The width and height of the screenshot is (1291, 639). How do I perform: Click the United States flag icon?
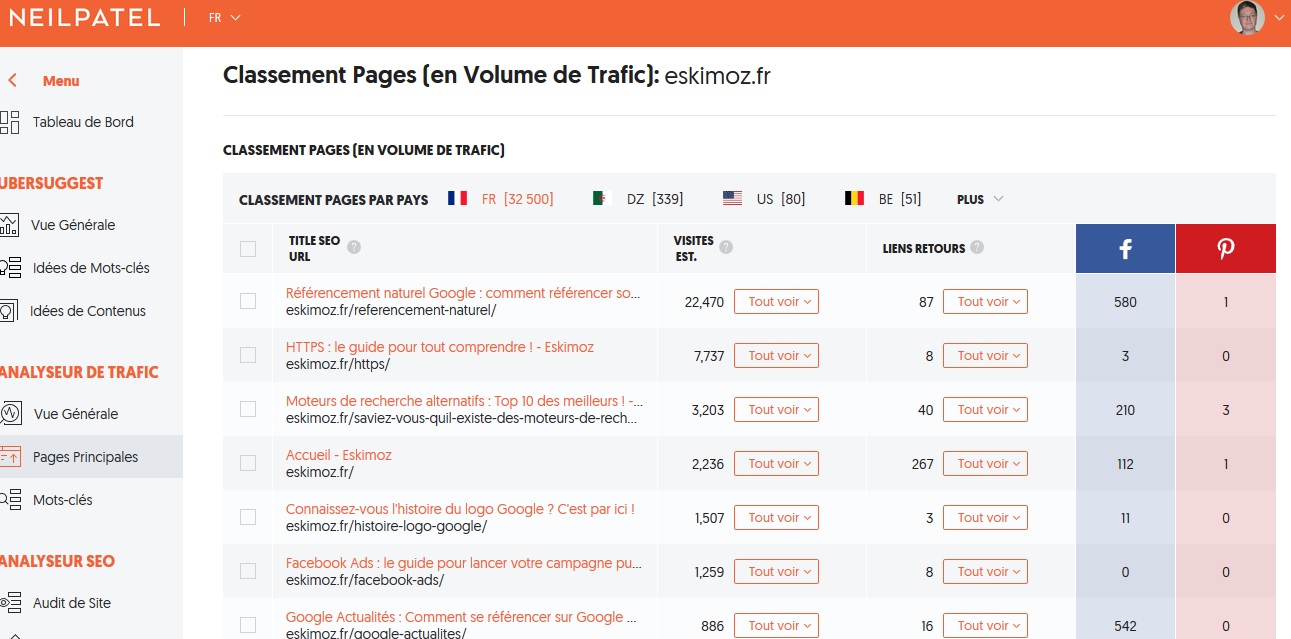point(732,199)
